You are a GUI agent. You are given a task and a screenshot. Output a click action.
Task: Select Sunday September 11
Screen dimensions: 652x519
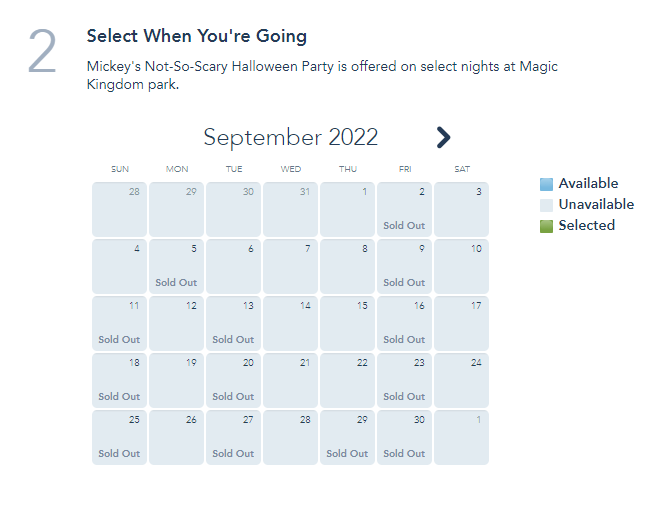tap(119, 323)
